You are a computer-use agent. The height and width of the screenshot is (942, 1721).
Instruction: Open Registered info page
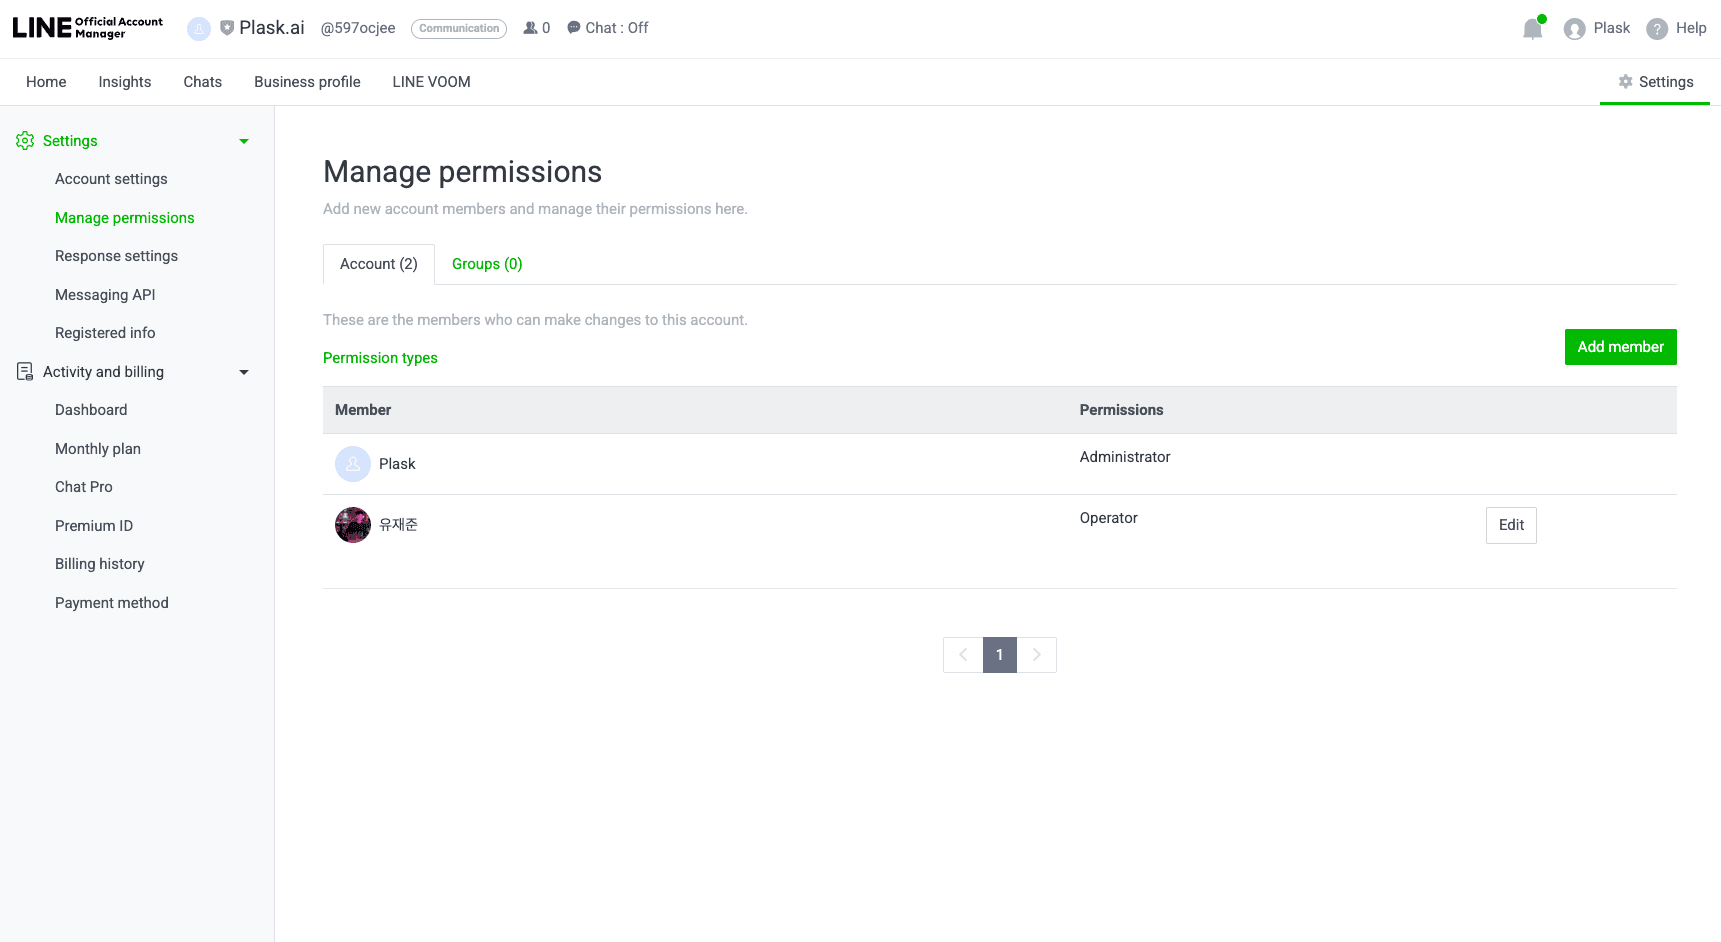click(x=105, y=333)
